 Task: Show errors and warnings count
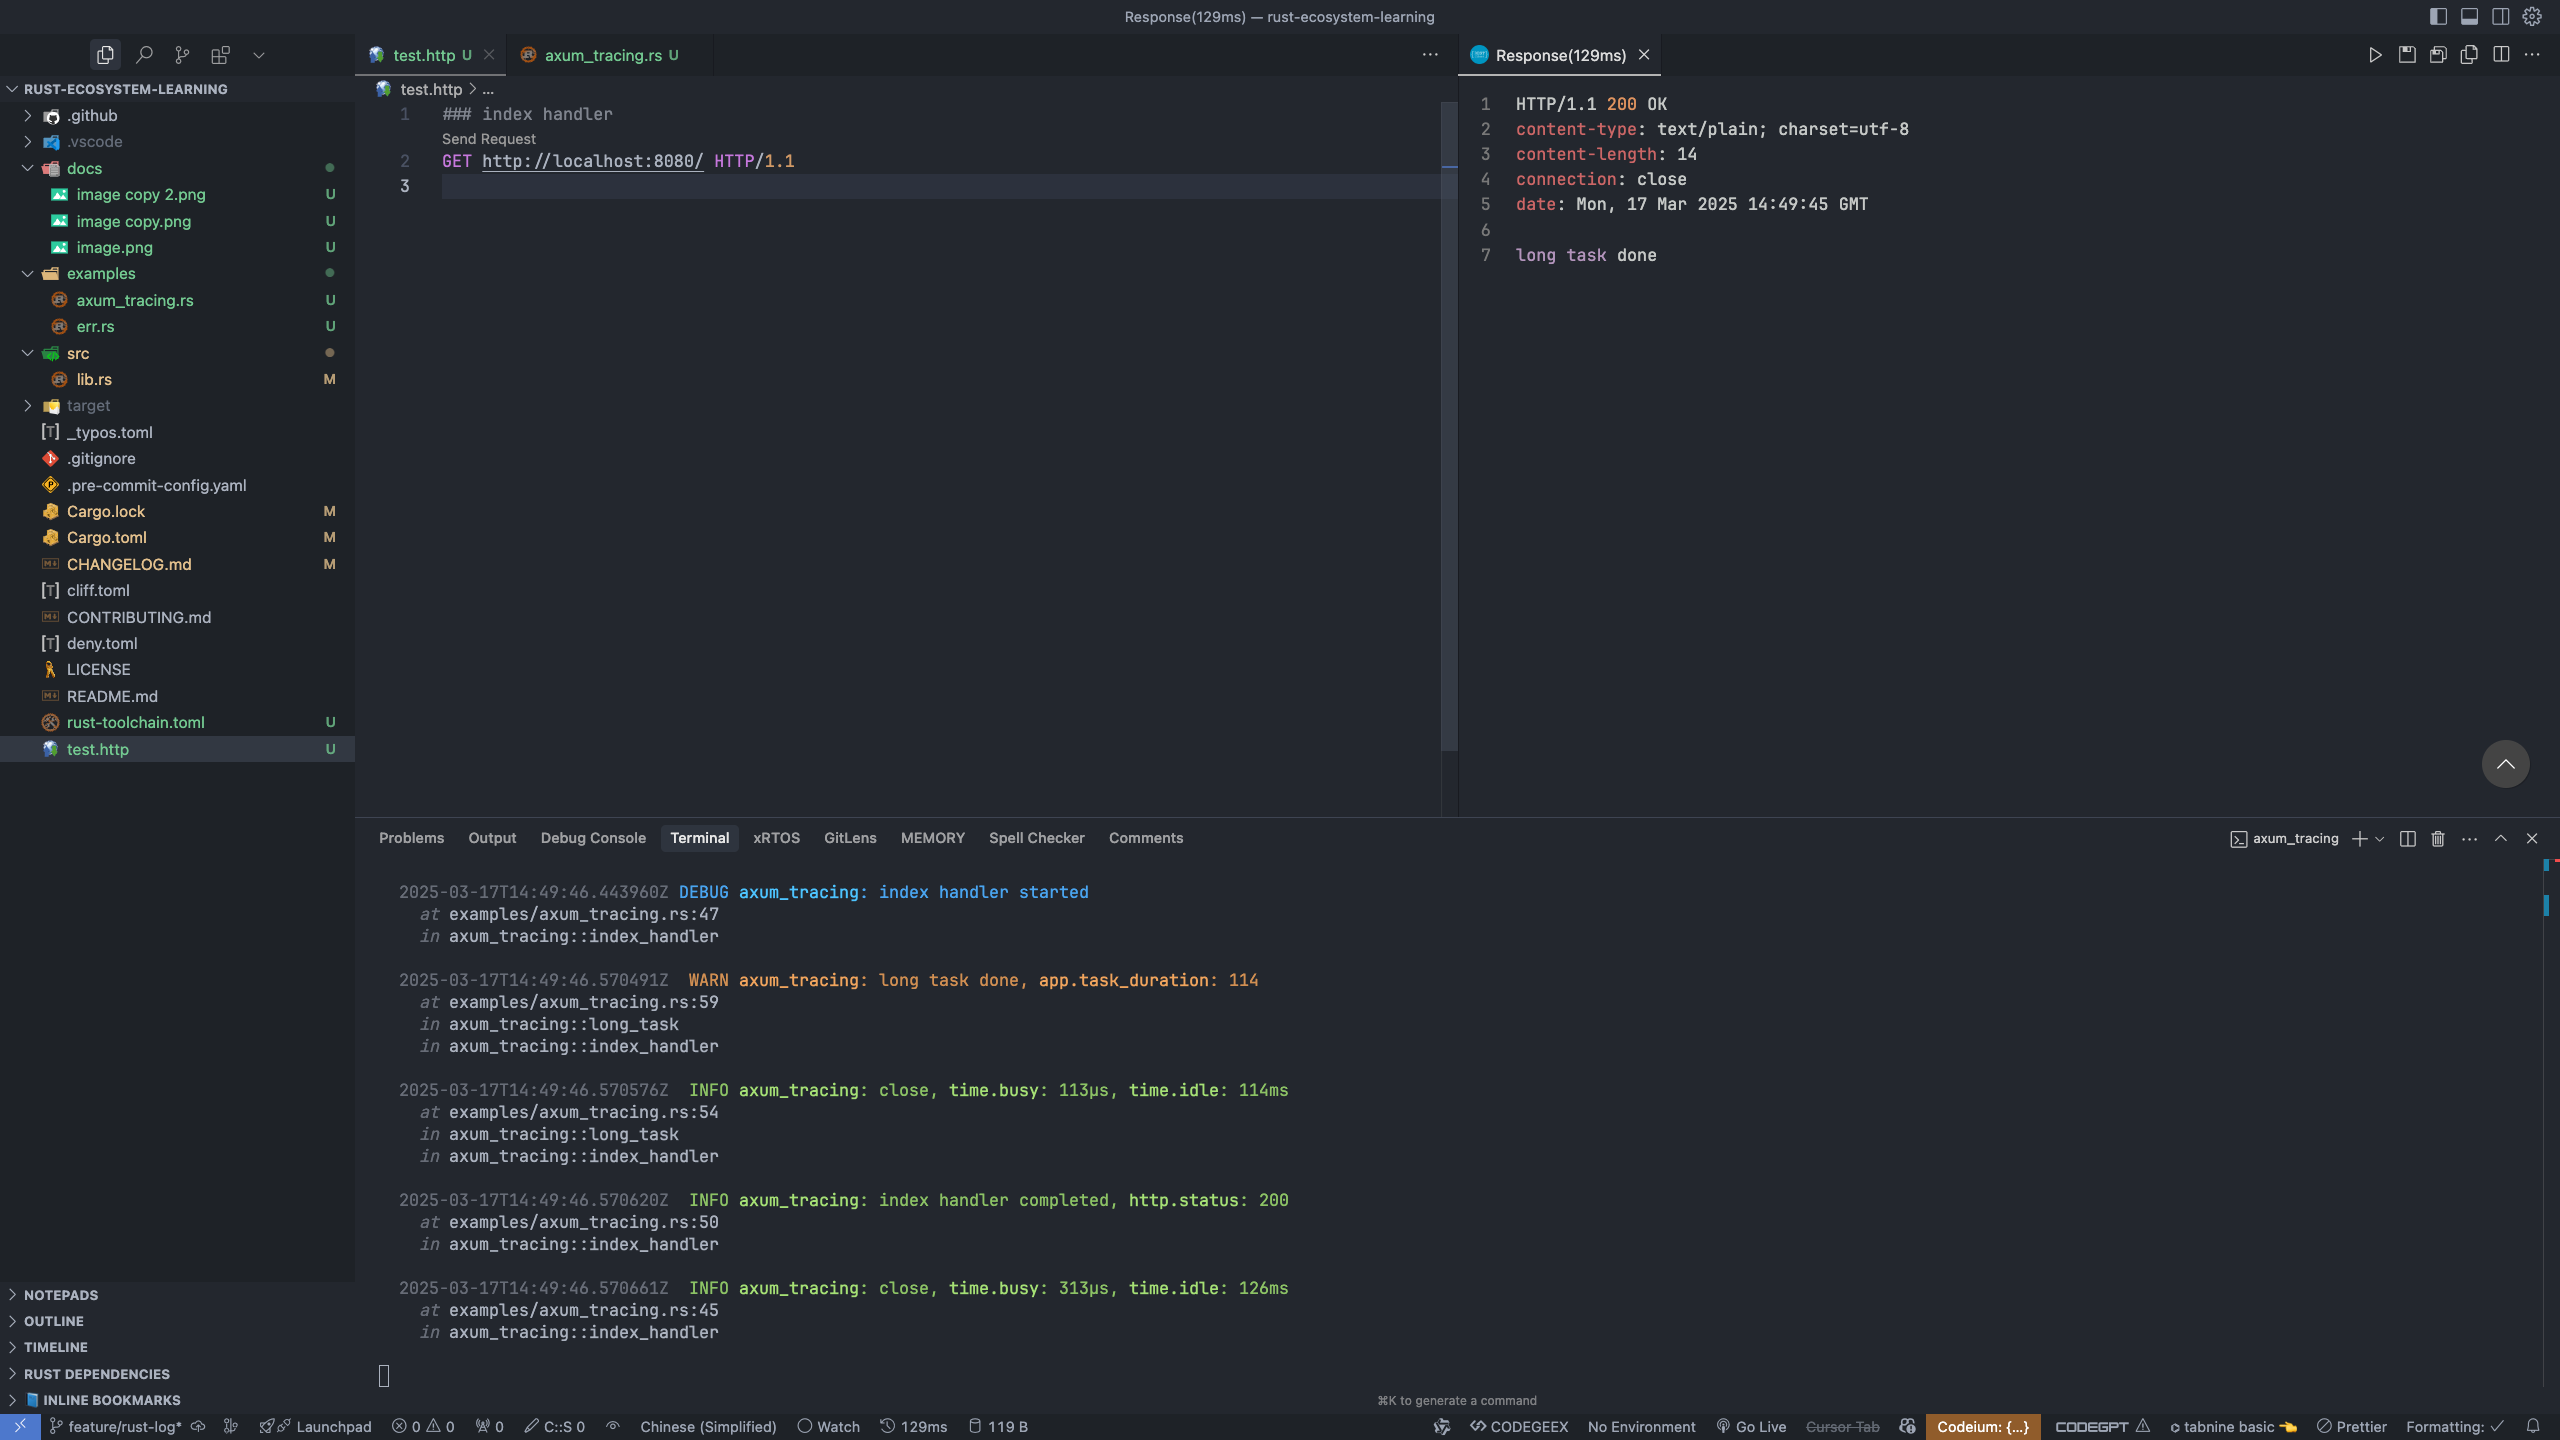[x=423, y=1427]
